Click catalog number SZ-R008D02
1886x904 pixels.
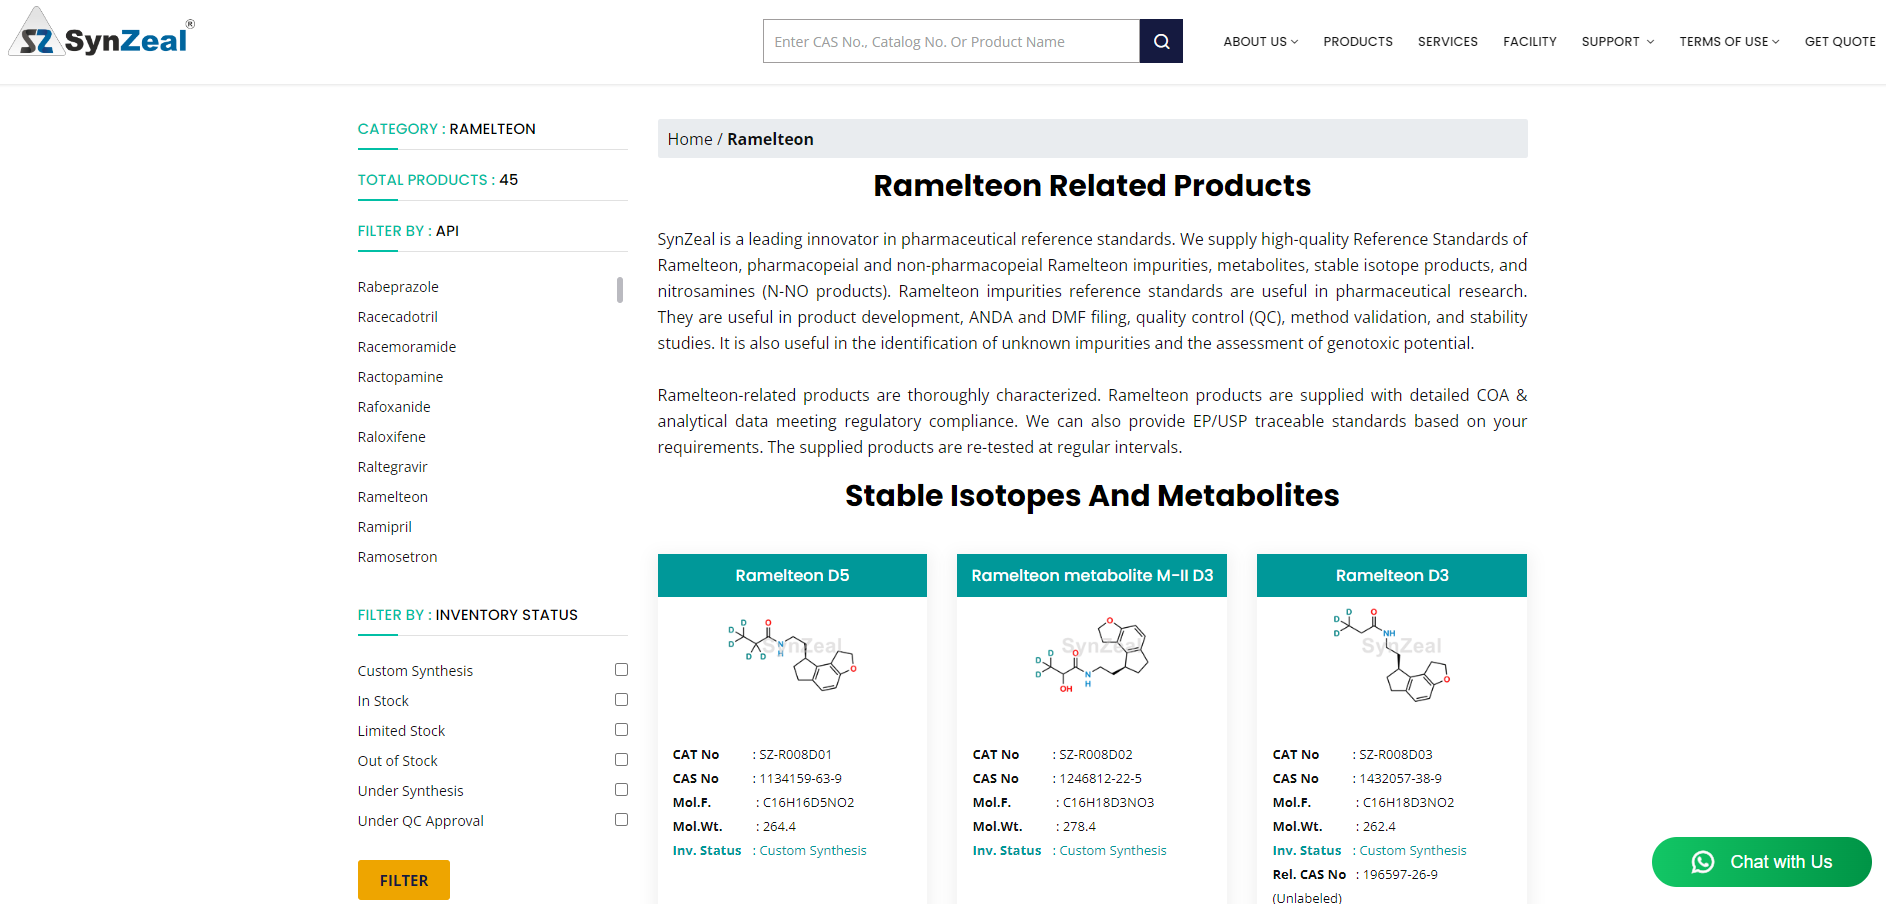point(1095,755)
